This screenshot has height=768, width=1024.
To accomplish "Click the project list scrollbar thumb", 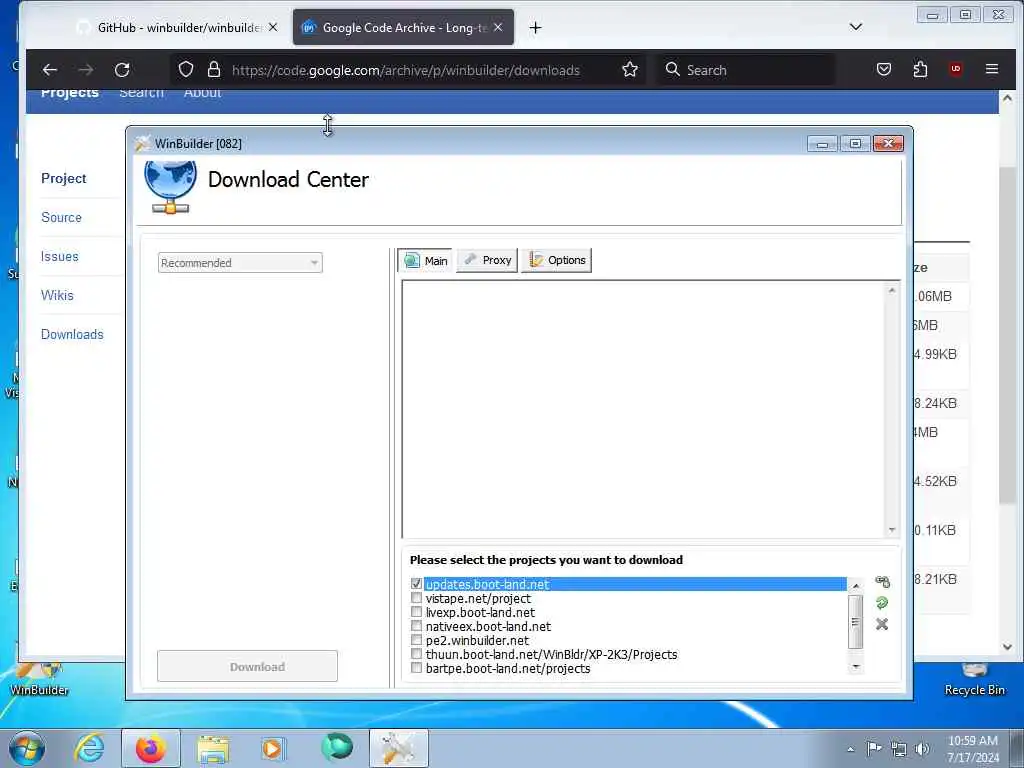I will (856, 622).
